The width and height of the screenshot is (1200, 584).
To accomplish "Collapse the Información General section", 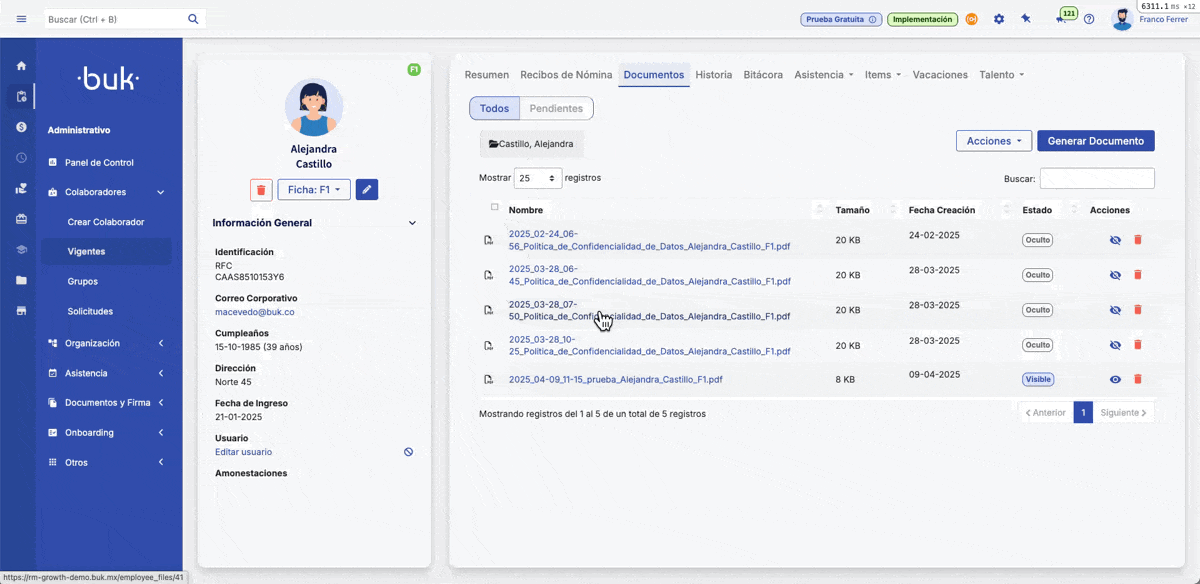I will (412, 223).
